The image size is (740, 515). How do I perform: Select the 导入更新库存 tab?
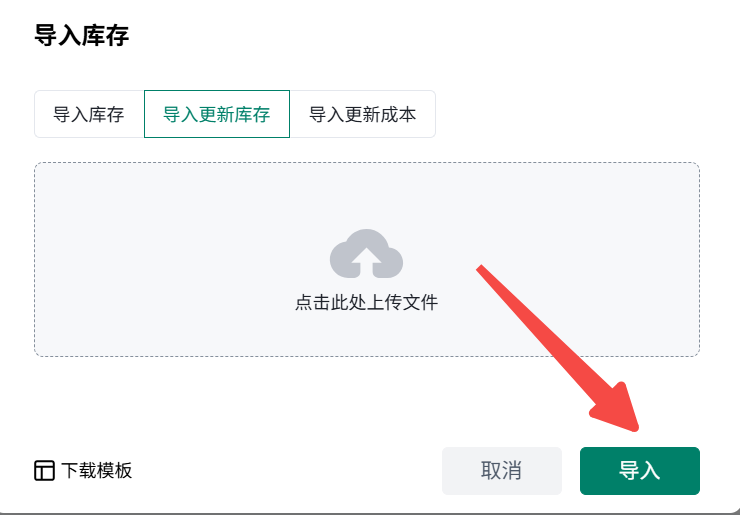[217, 114]
